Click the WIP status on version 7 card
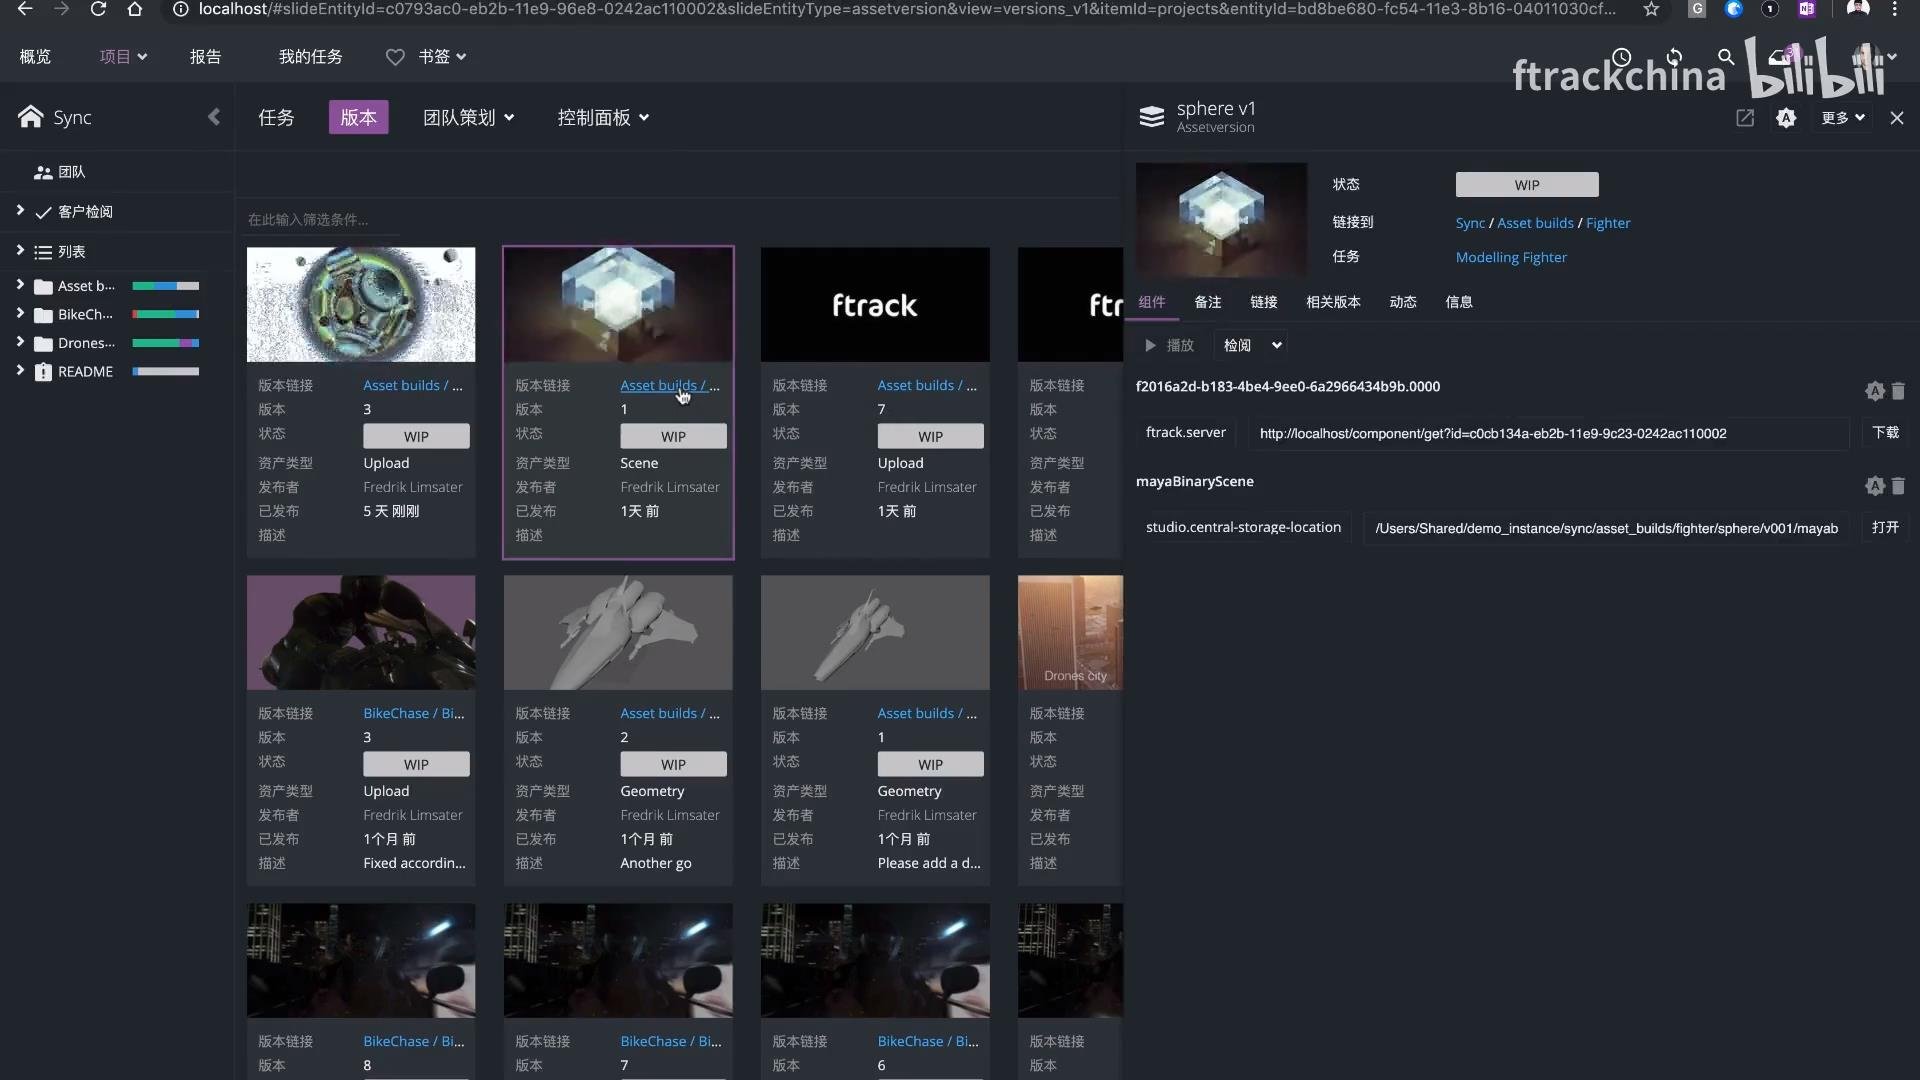 [930, 437]
